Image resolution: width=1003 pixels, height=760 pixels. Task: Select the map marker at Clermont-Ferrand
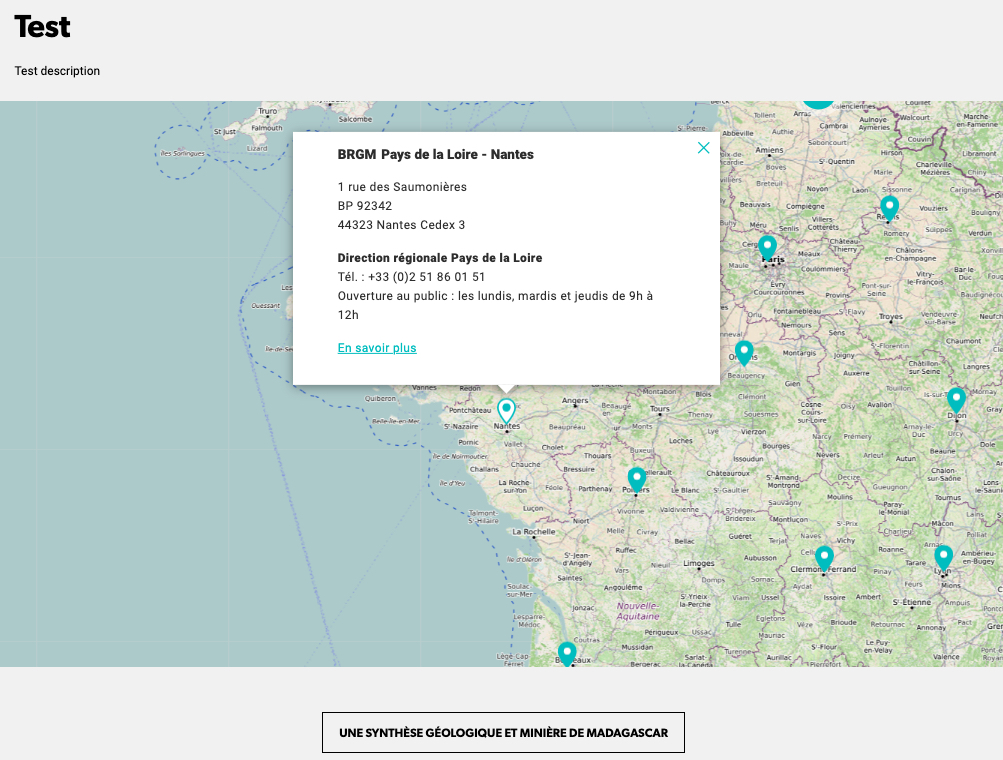coord(824,558)
